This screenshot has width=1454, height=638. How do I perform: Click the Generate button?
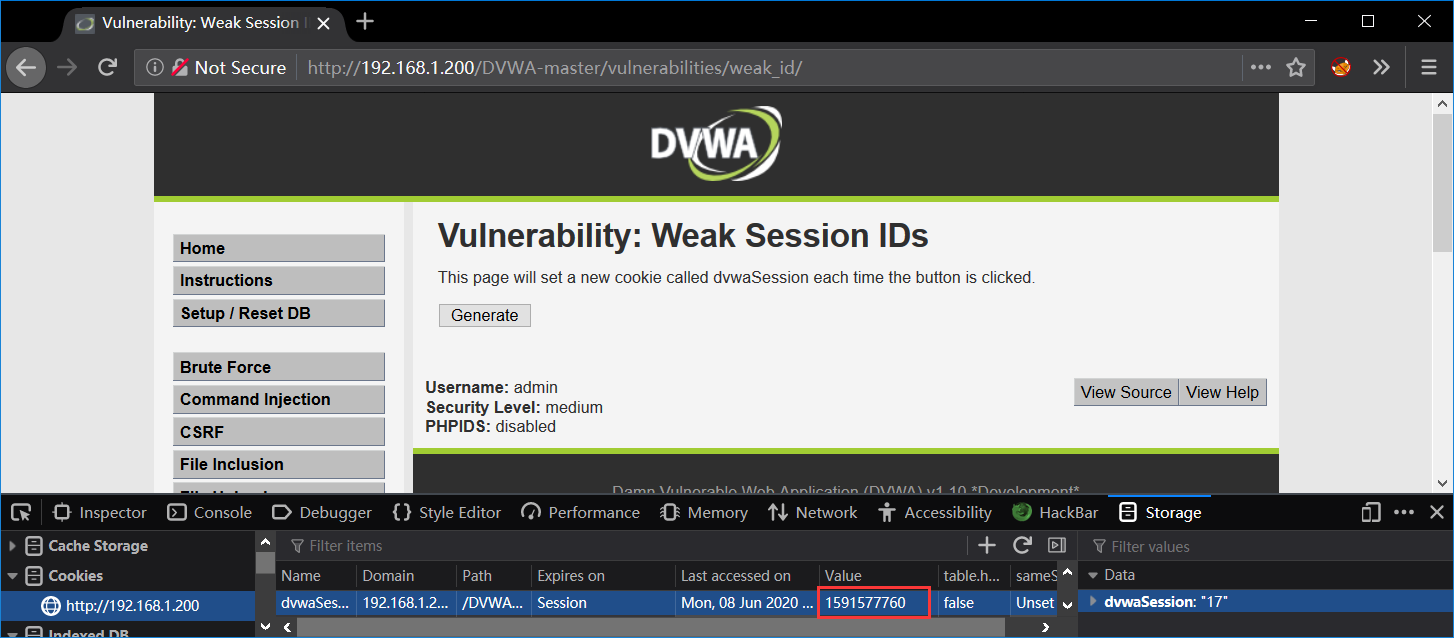(x=484, y=314)
